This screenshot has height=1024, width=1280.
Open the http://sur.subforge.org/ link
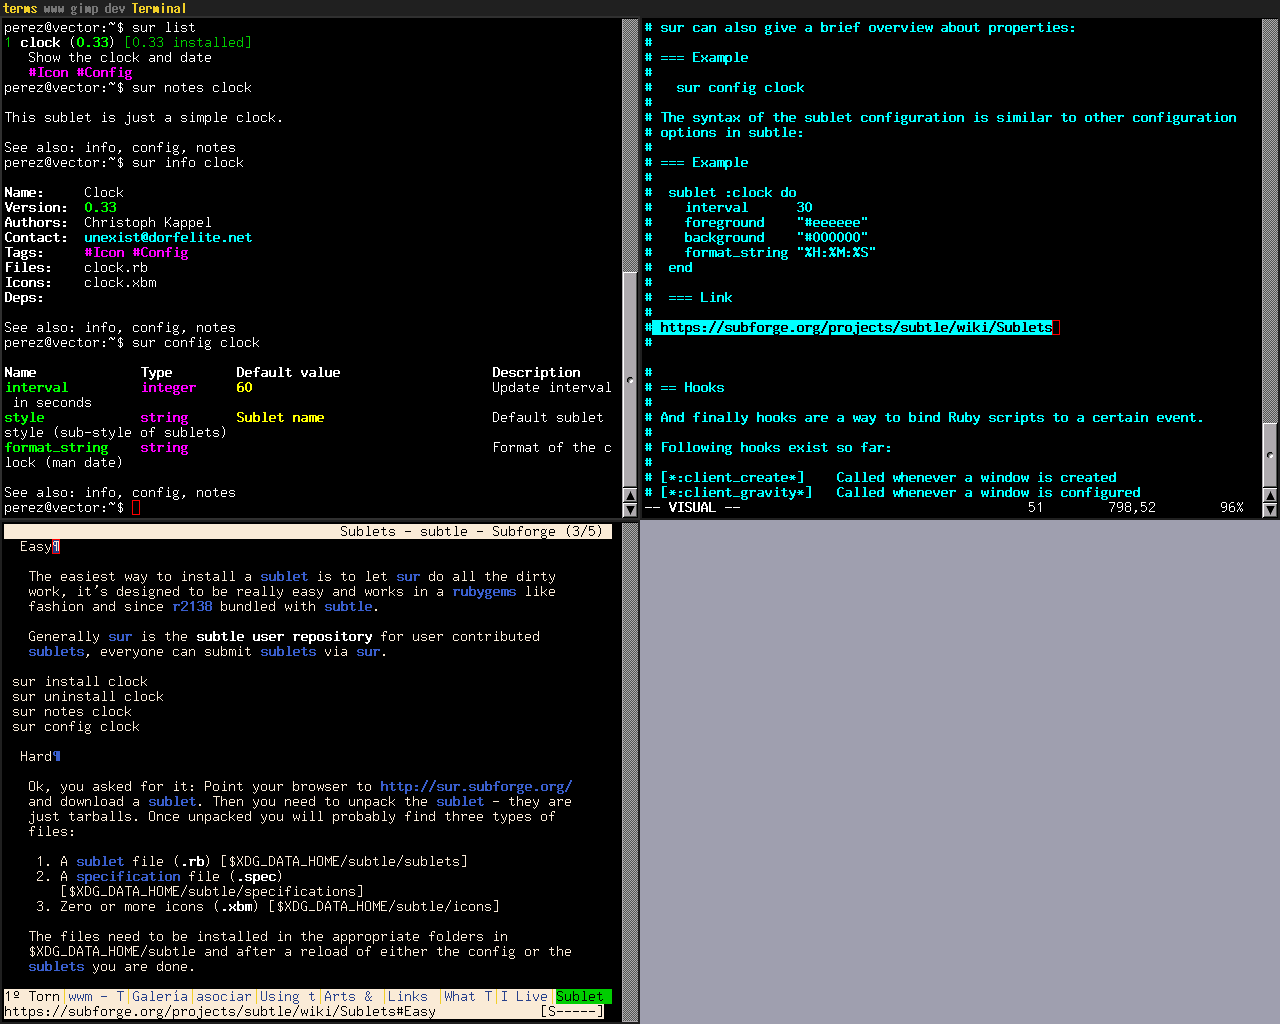pyautogui.click(x=476, y=787)
